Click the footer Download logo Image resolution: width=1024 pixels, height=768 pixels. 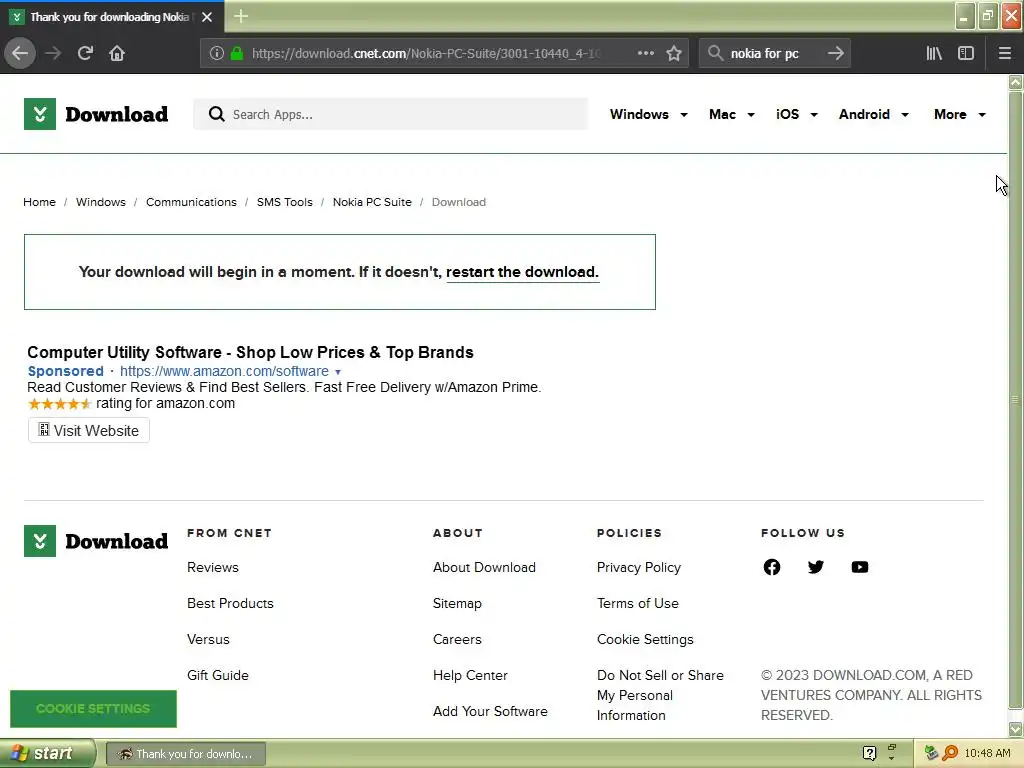click(96, 541)
